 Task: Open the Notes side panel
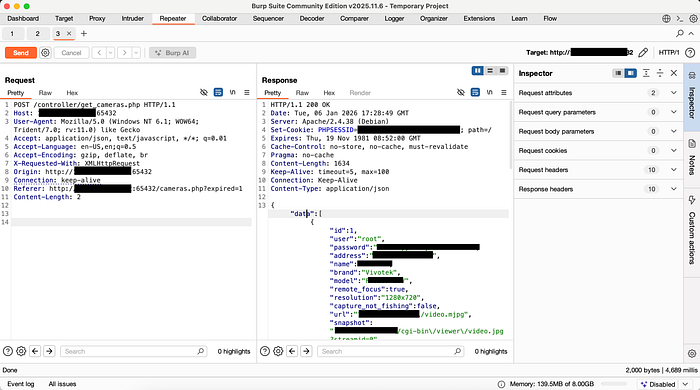click(692, 158)
